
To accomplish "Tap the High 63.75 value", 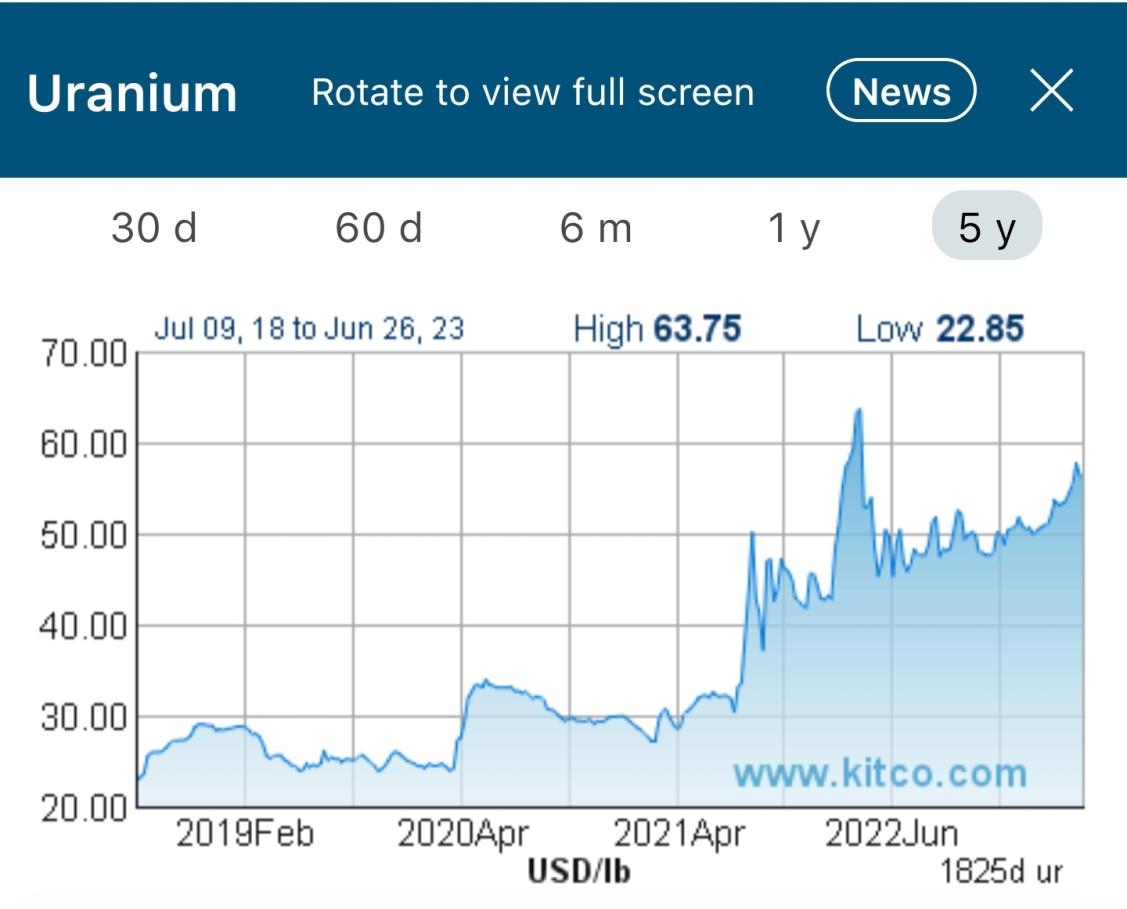I will (657, 329).
